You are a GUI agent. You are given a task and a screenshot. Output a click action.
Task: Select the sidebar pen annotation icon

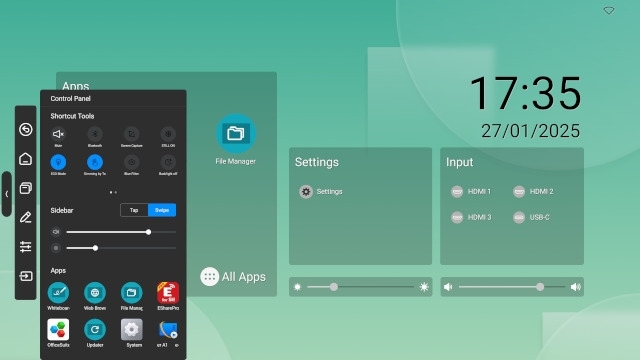coord(26,217)
